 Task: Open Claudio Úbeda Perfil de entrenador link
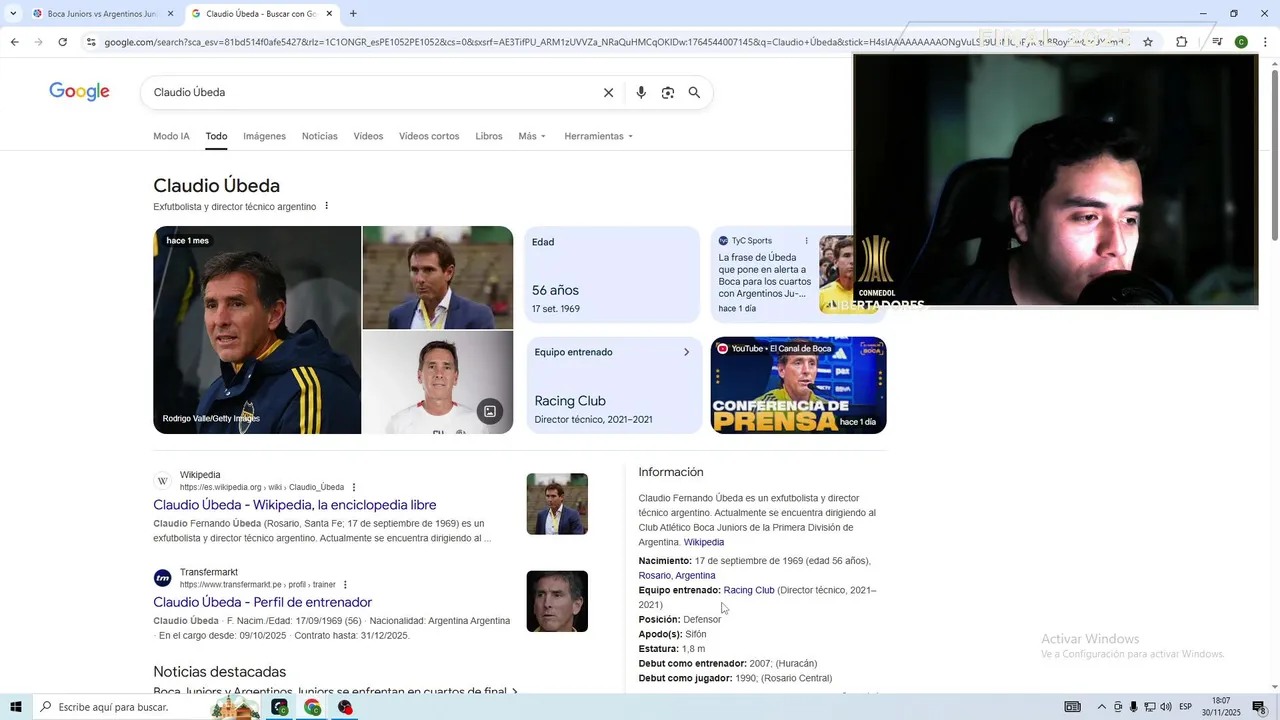point(262,602)
